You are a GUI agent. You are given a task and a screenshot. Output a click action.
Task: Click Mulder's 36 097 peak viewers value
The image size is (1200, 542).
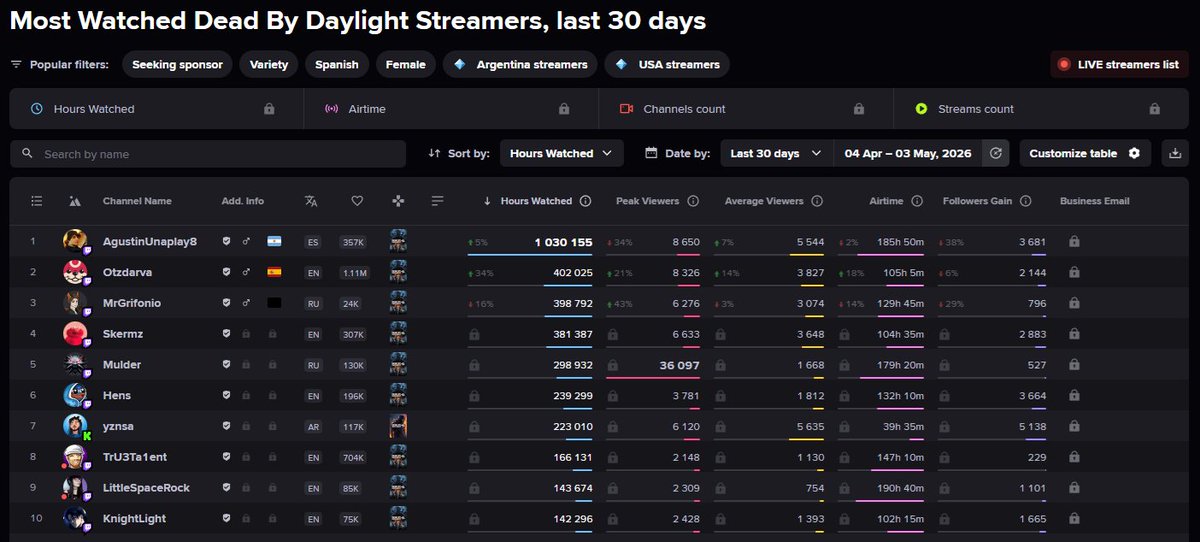[x=679, y=365]
